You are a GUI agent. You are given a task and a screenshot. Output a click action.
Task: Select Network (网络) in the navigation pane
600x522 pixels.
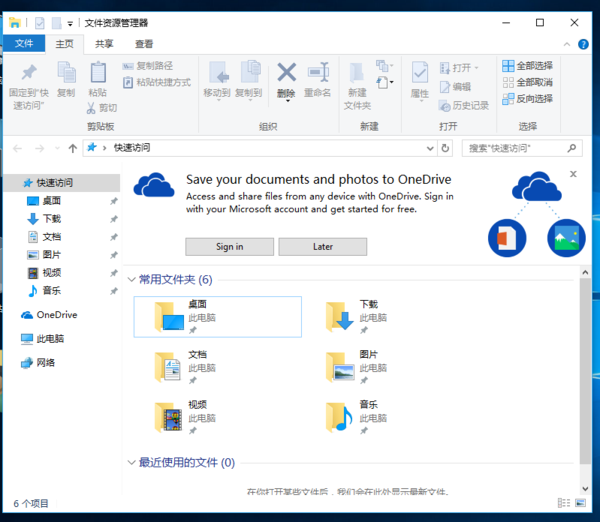(x=62, y=362)
